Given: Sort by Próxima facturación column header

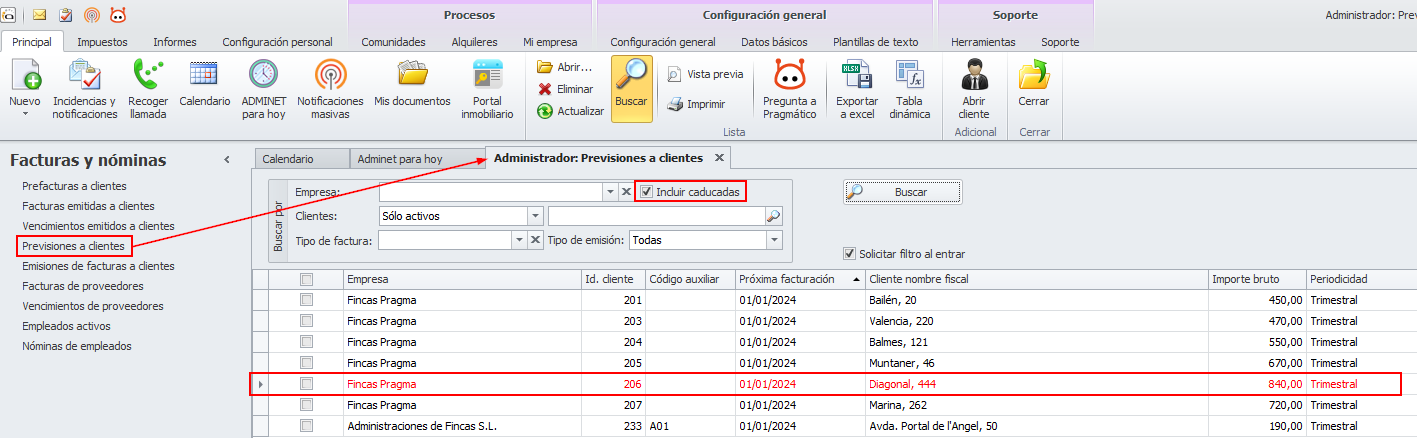Looking at the screenshot, I should click(799, 279).
